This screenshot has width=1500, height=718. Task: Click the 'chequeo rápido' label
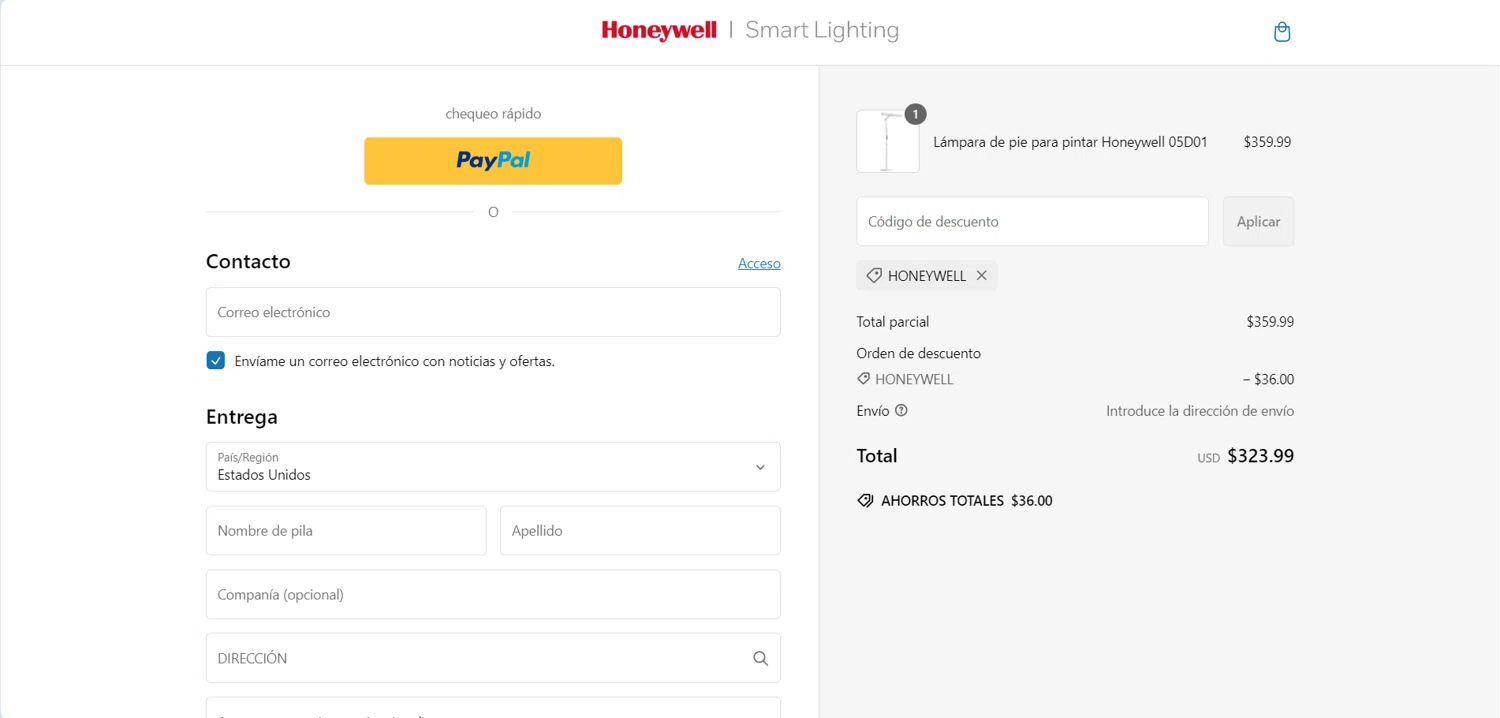tap(493, 114)
